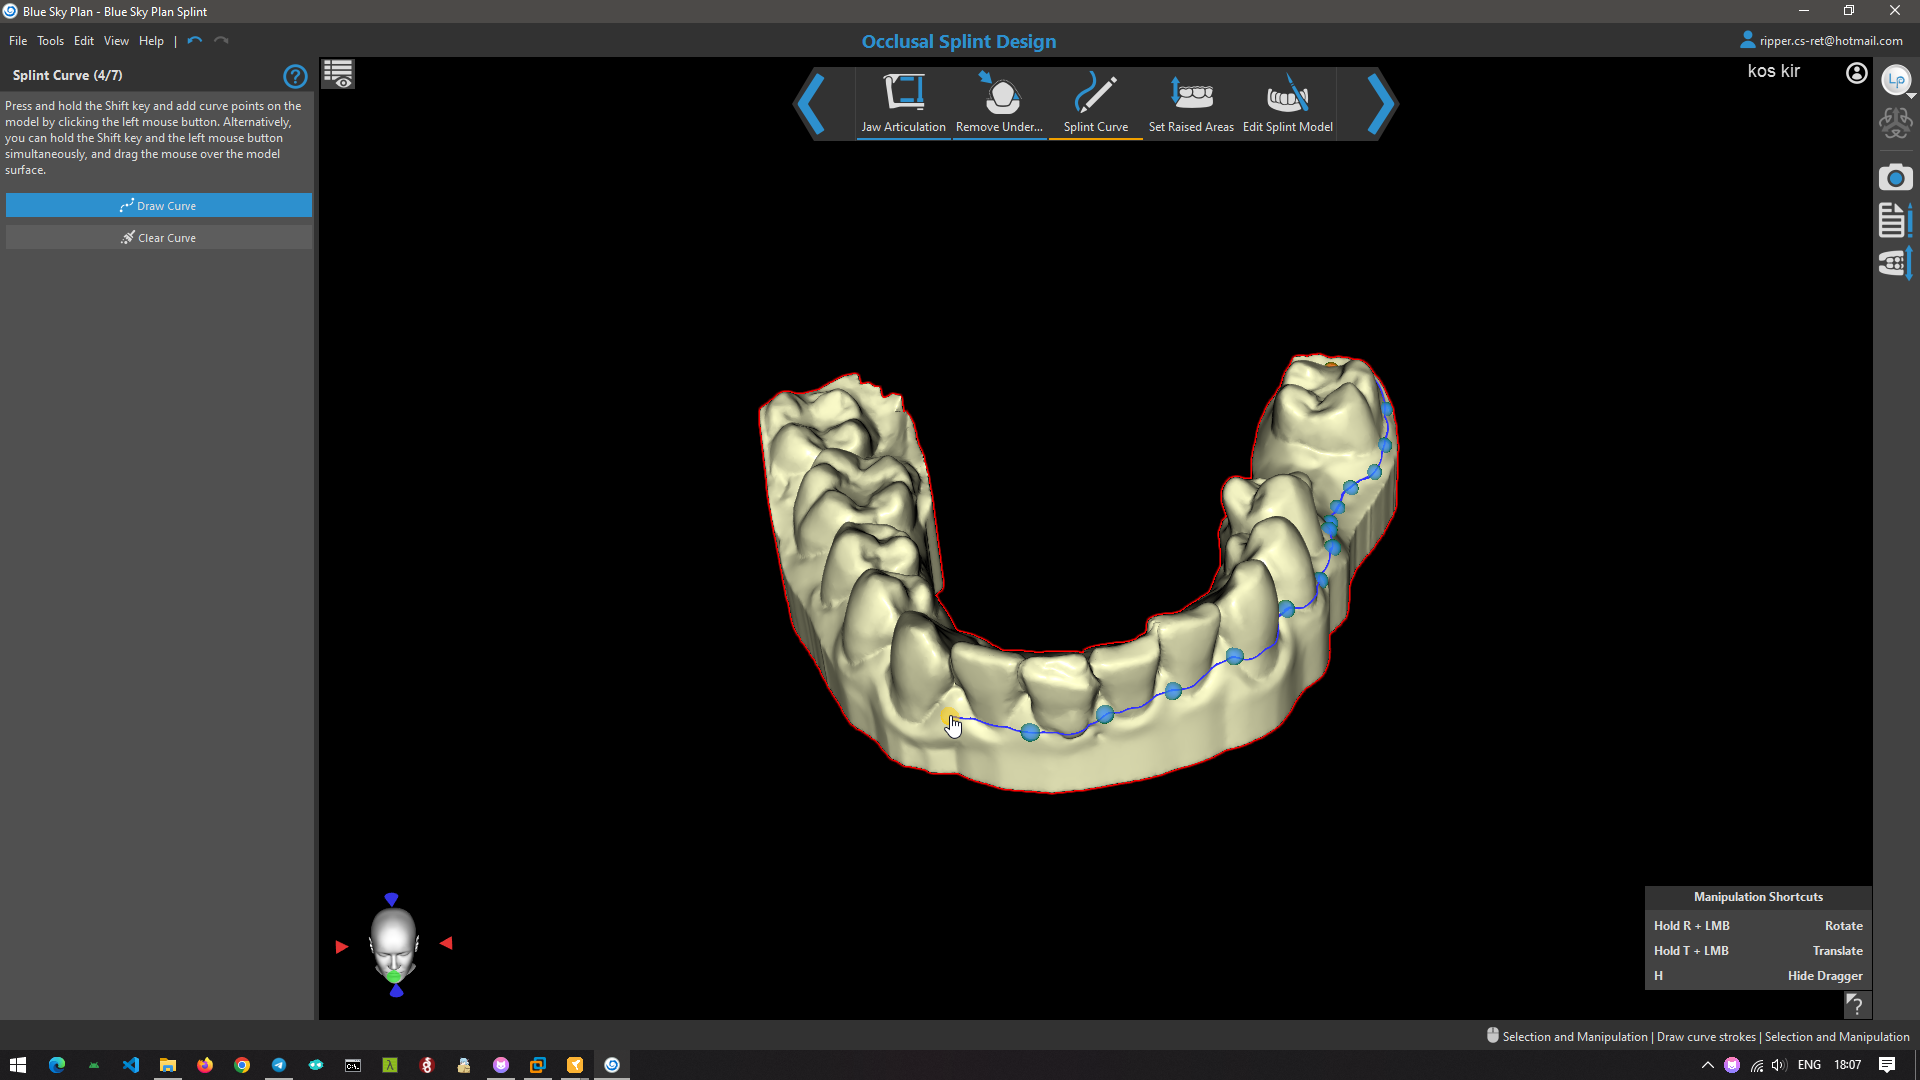Go to the next wizard step arrow
1920x1080 pixels.
click(x=1380, y=103)
